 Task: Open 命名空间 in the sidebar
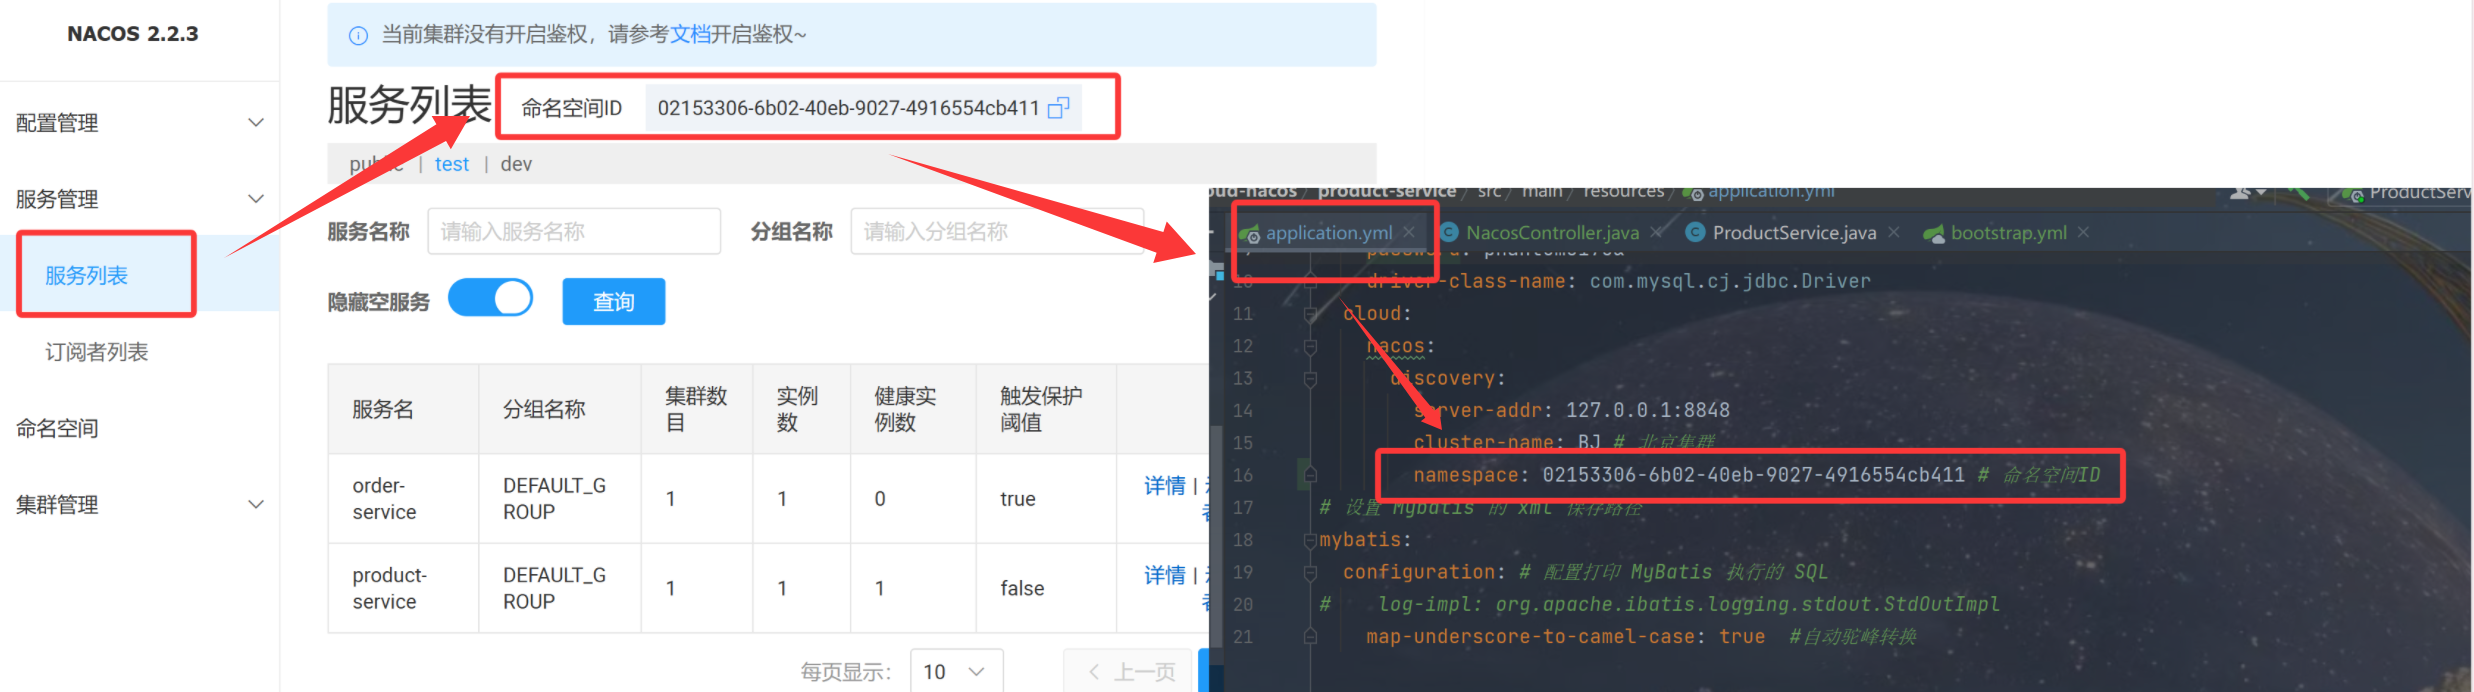click(57, 428)
